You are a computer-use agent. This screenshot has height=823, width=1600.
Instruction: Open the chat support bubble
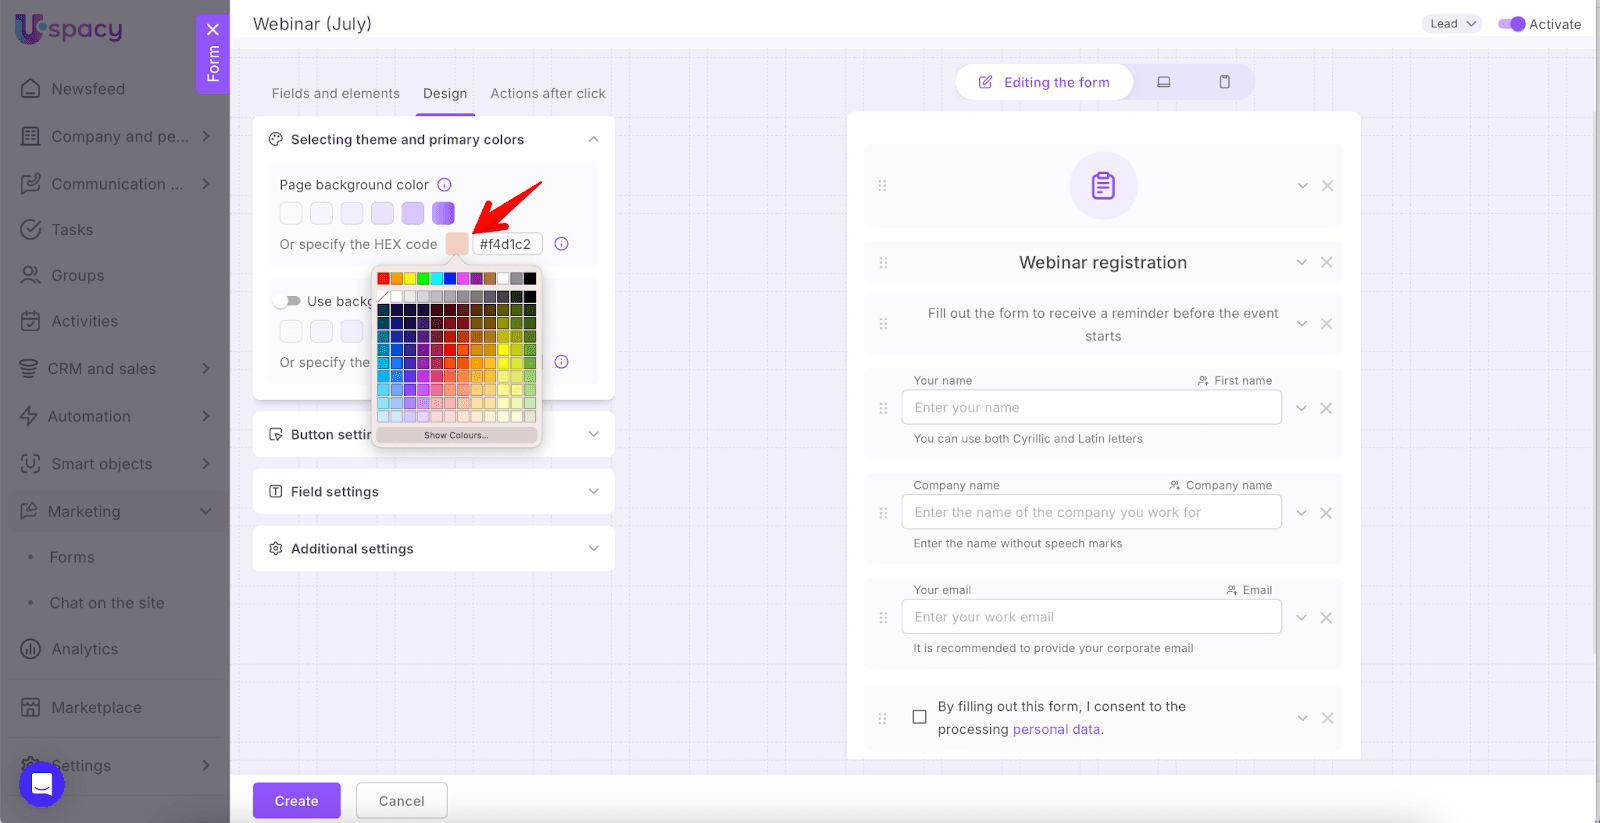pos(42,783)
